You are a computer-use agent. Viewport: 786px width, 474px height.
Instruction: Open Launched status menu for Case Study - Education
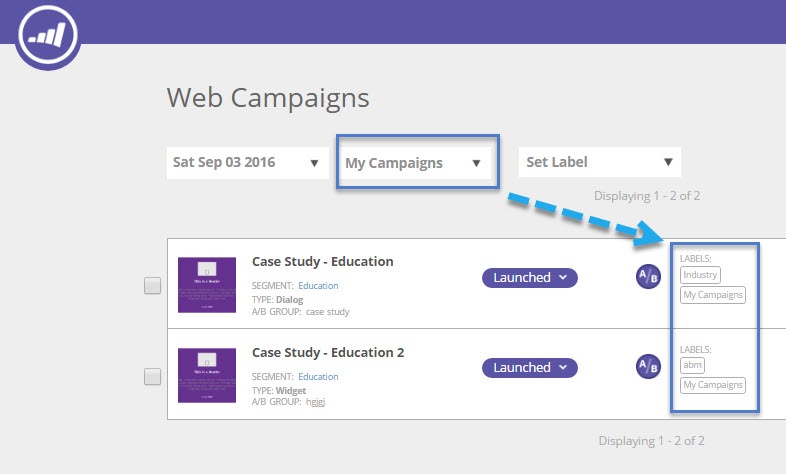(x=529, y=277)
